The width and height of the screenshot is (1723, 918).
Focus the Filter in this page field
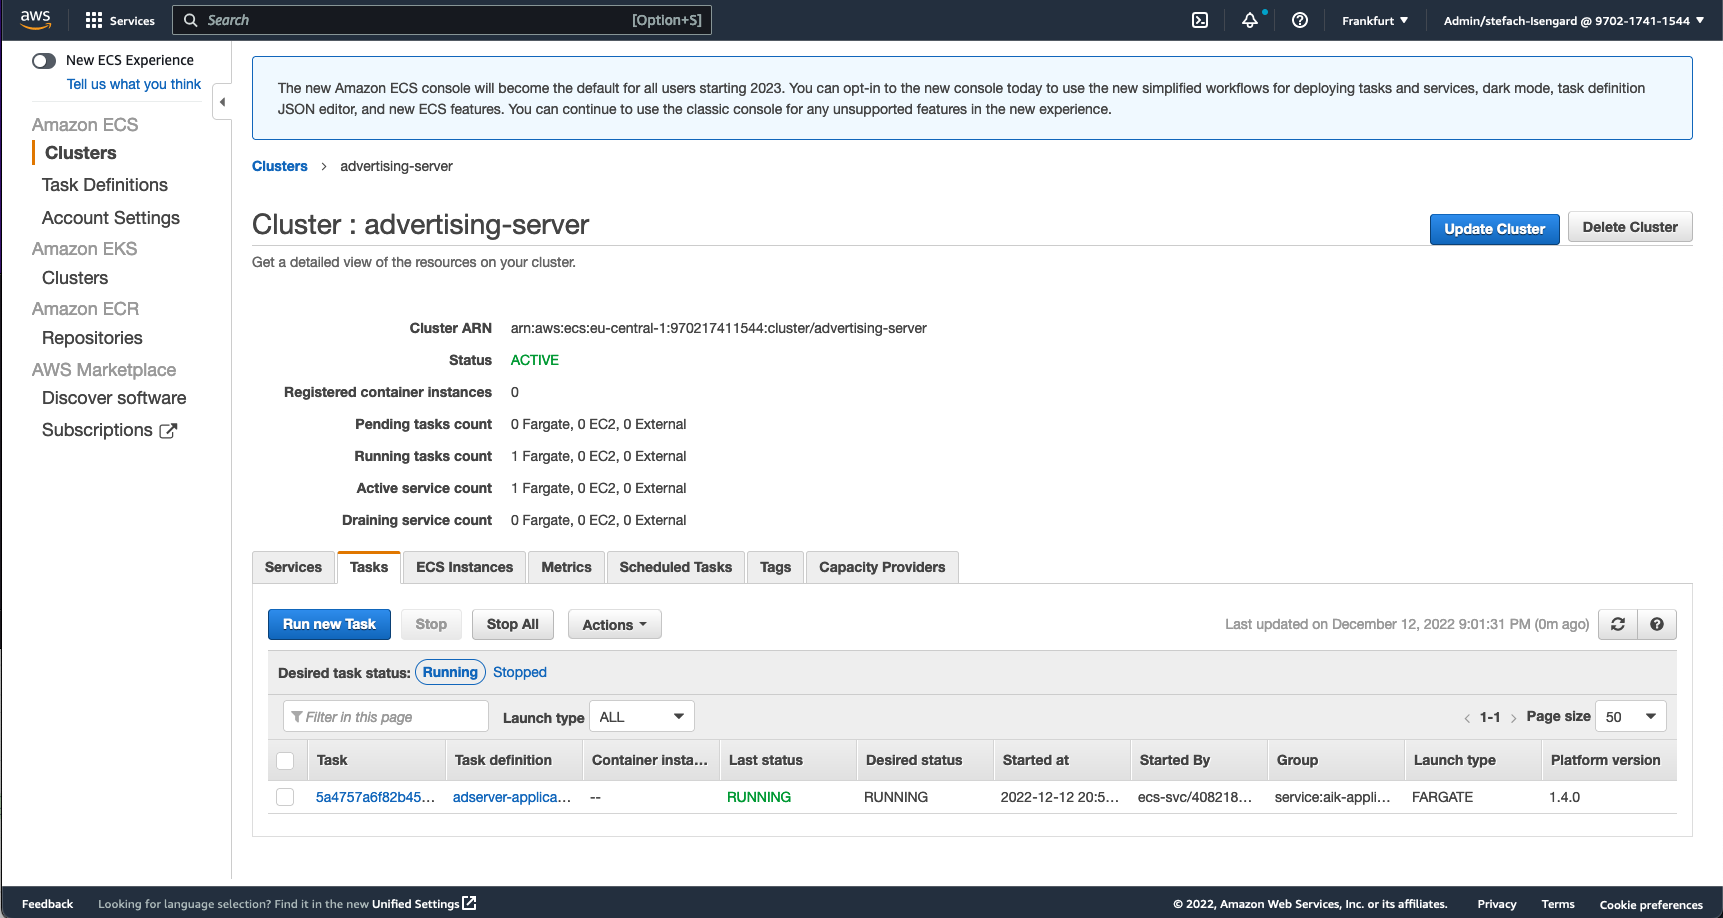386,717
